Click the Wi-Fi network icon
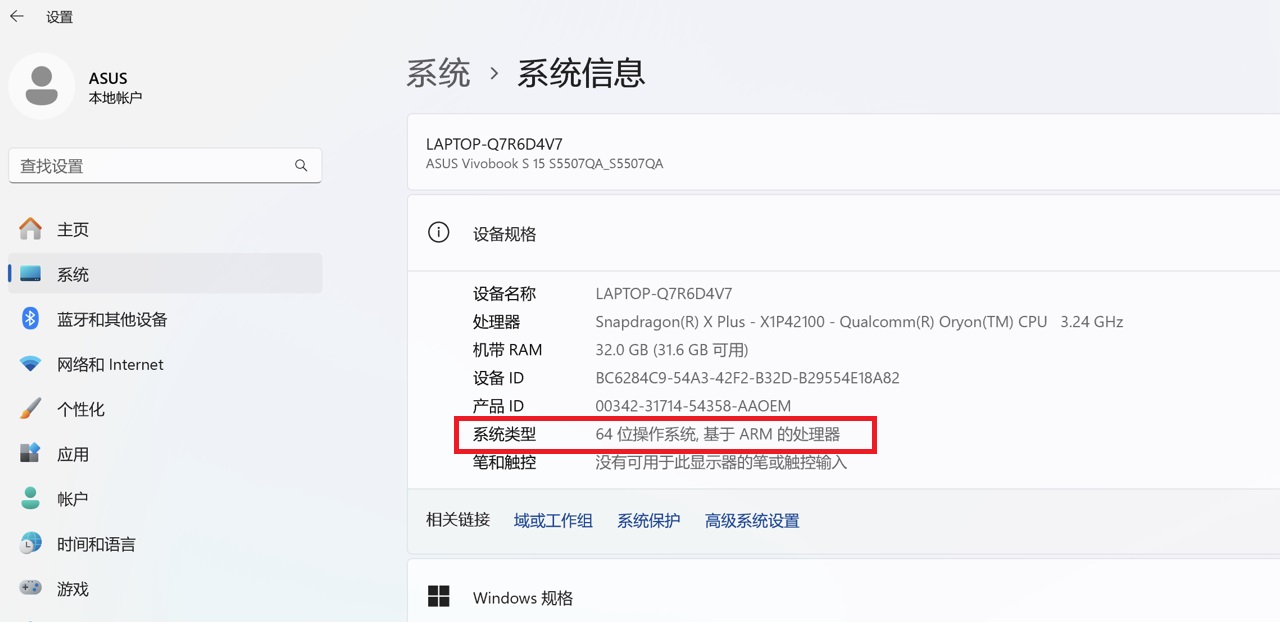 (31, 364)
